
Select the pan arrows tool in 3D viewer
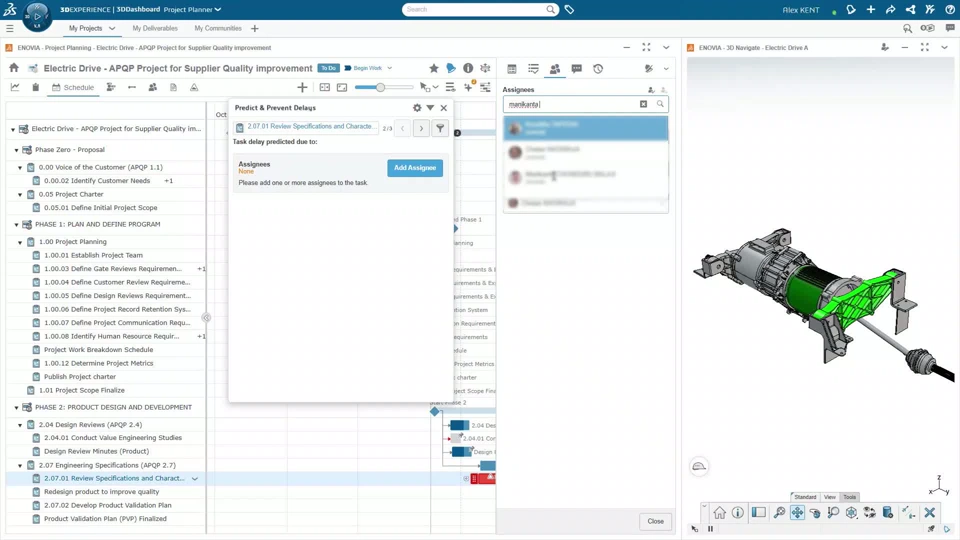(797, 512)
